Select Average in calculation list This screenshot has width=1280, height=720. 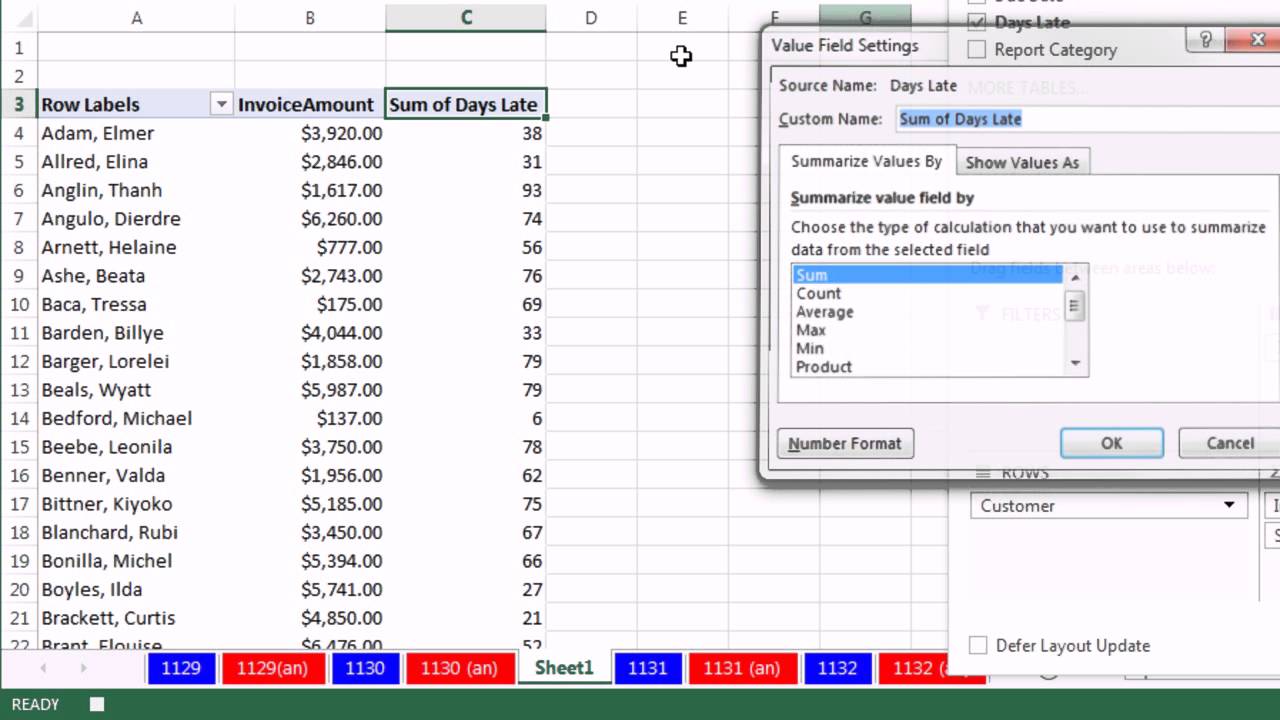927,312
